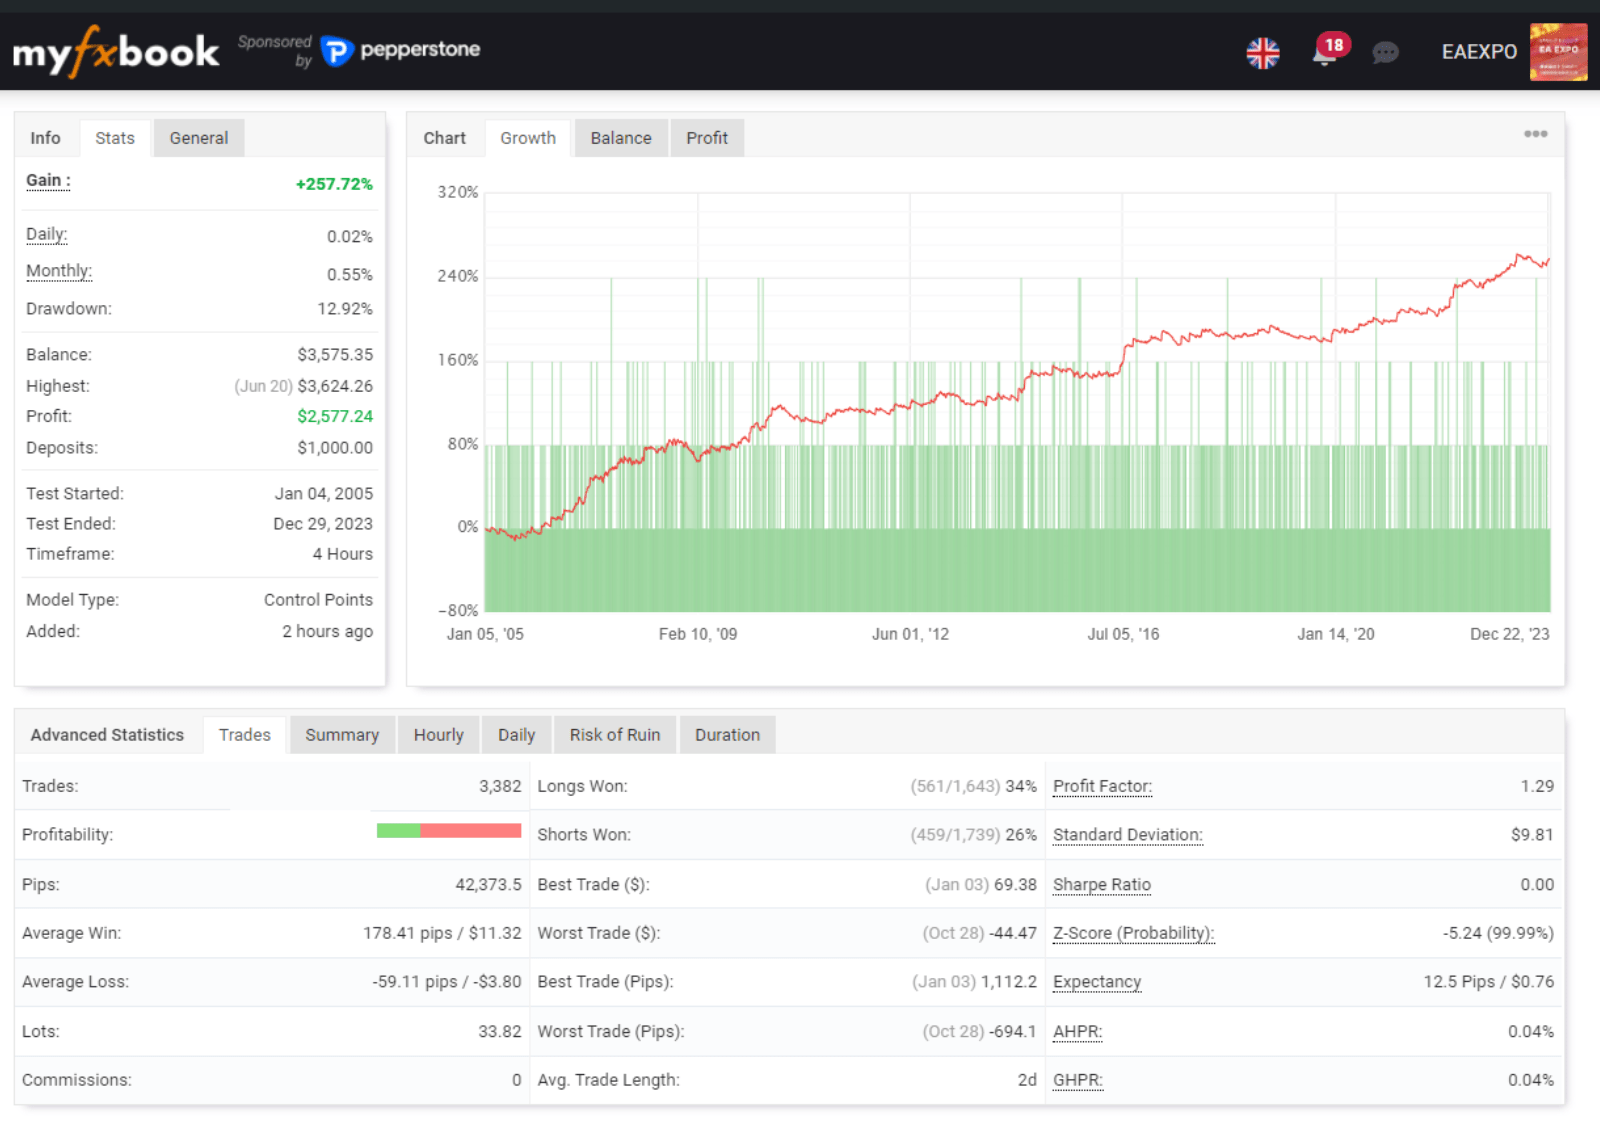
Task: Click the 33.82 lots value
Action: (500, 1032)
